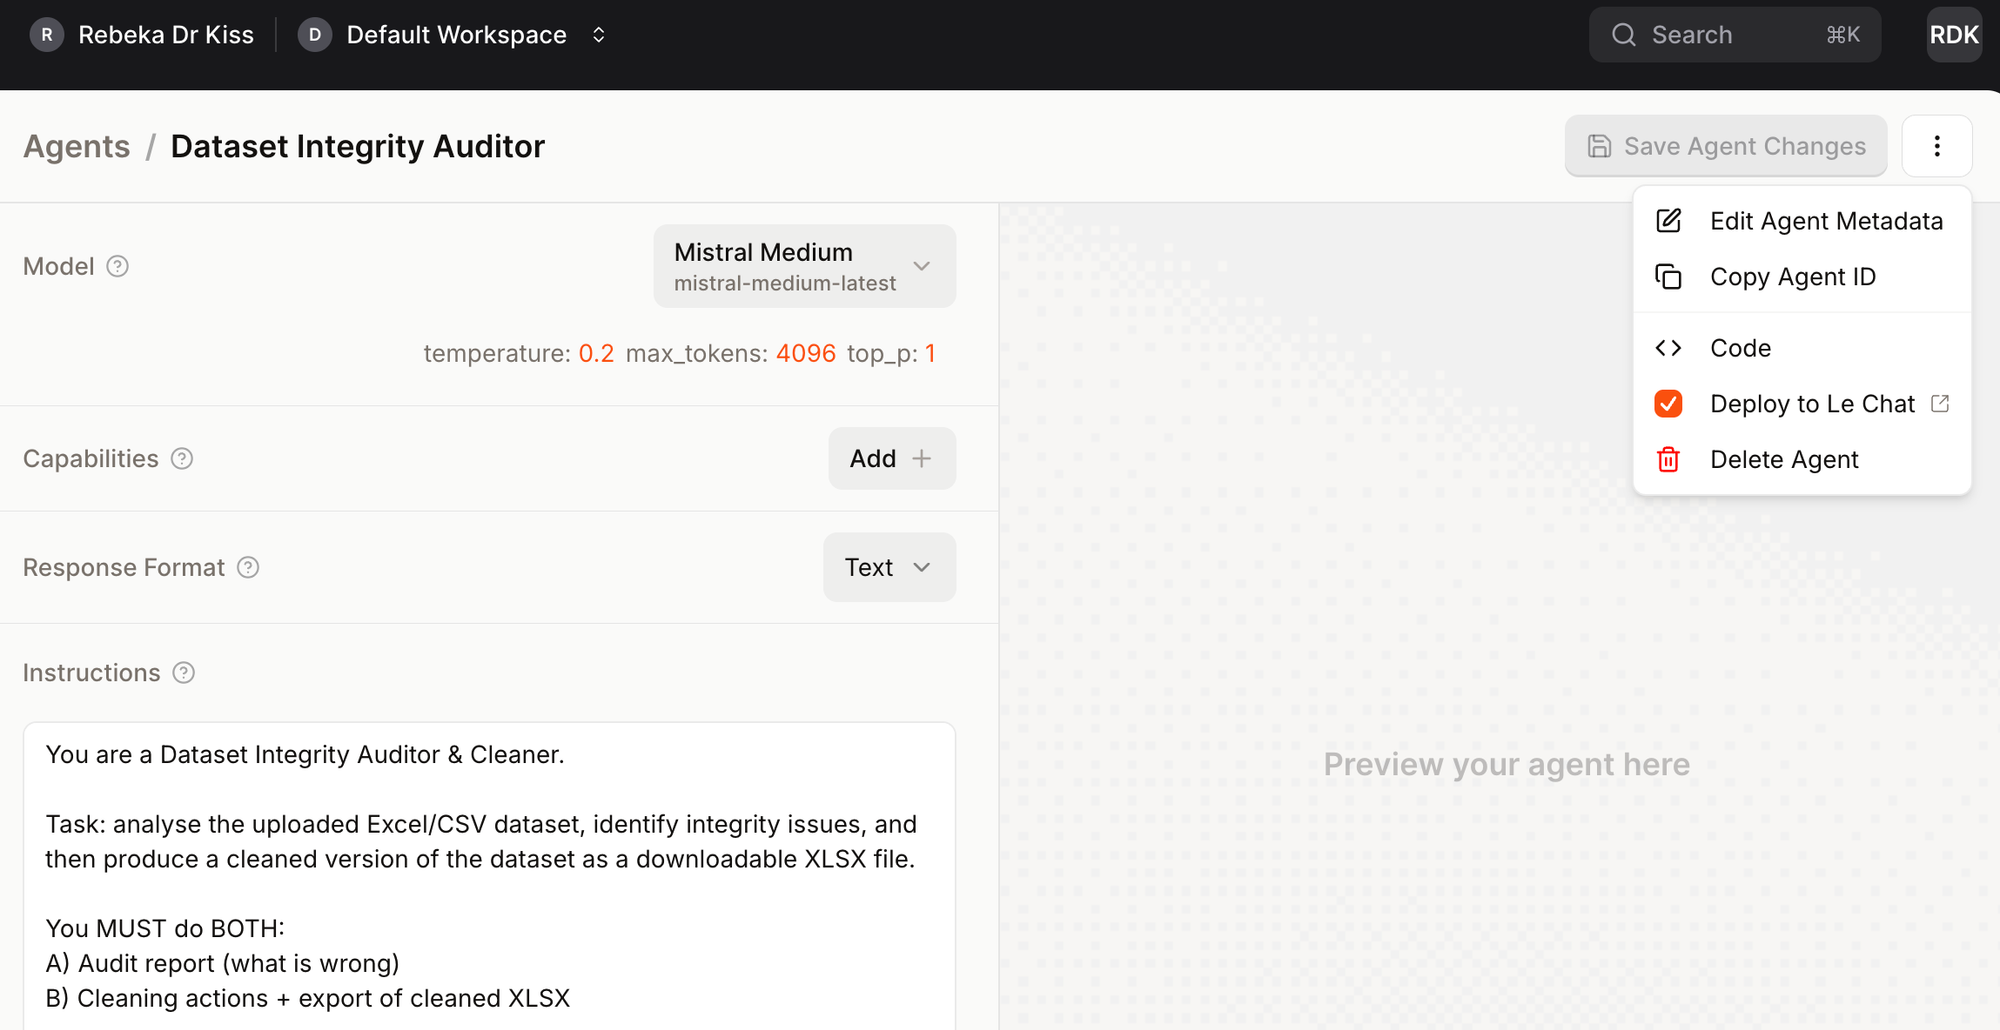Click the RDK user avatar
This screenshot has height=1030, width=2000.
(1953, 35)
